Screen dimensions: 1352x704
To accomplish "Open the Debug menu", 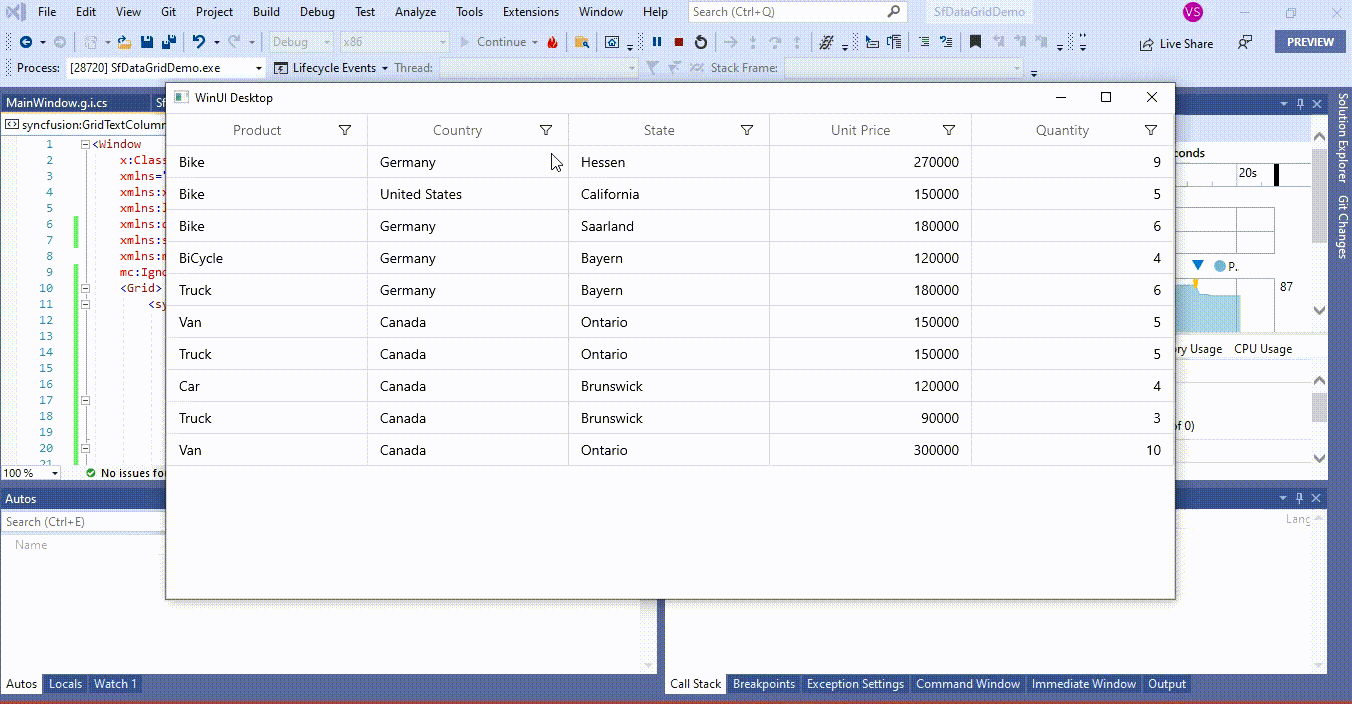I will click(x=317, y=12).
